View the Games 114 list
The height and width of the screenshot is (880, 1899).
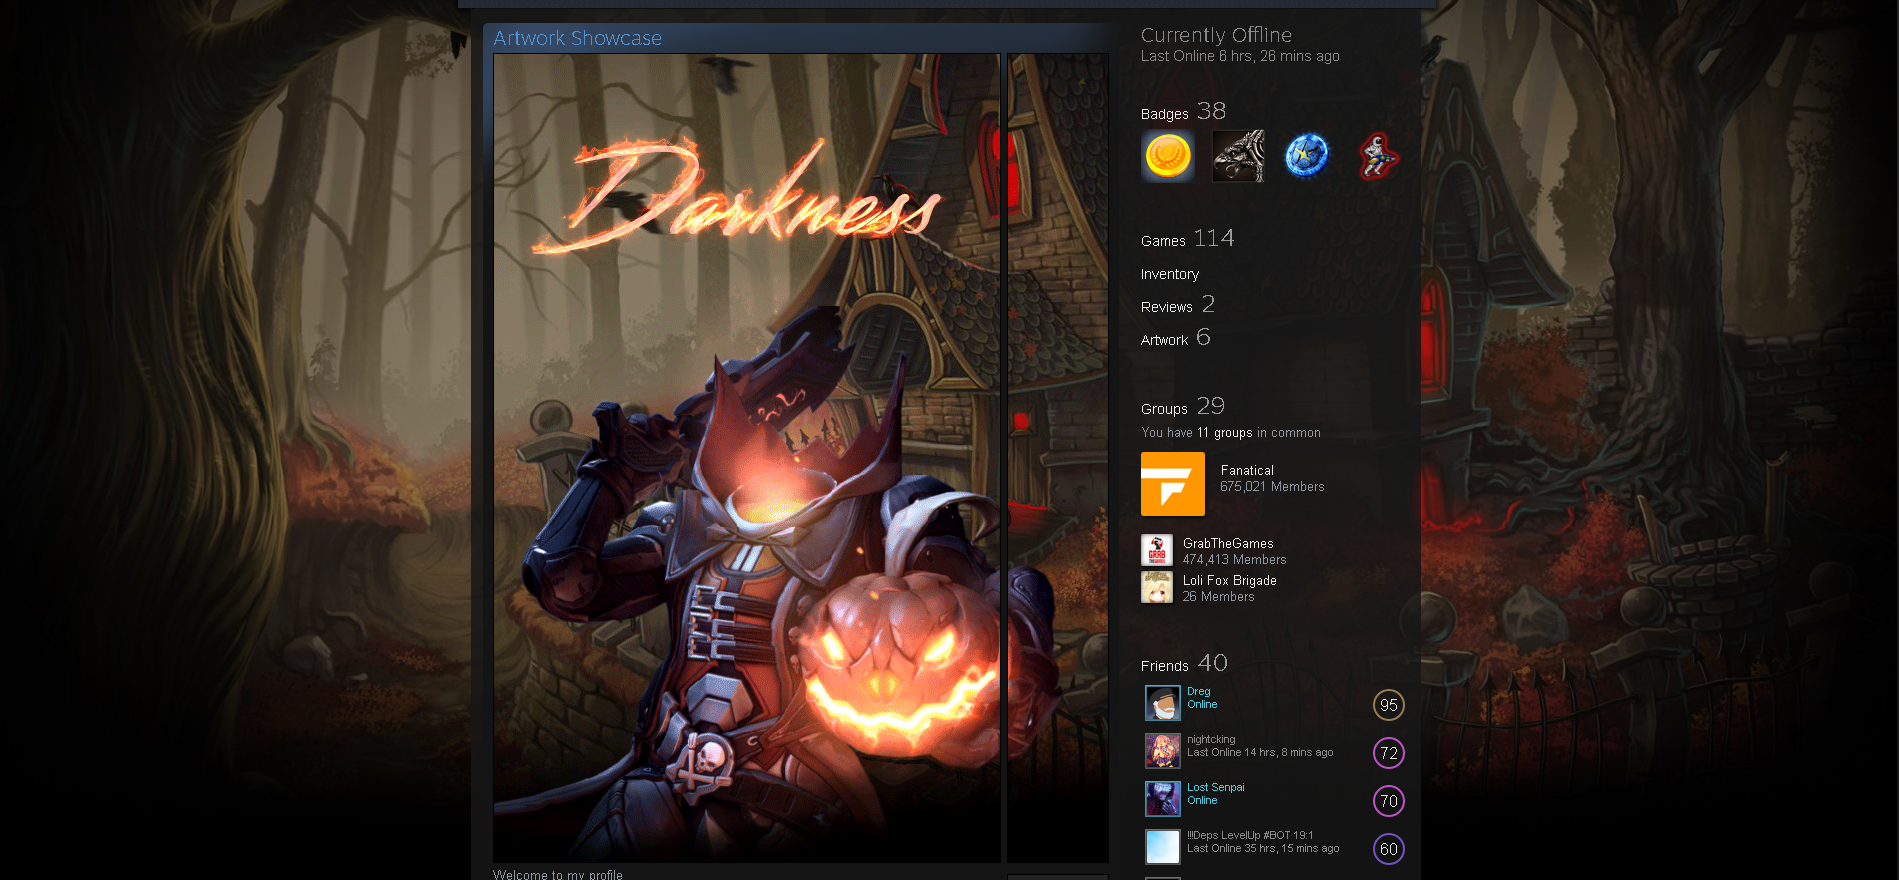pos(1187,239)
